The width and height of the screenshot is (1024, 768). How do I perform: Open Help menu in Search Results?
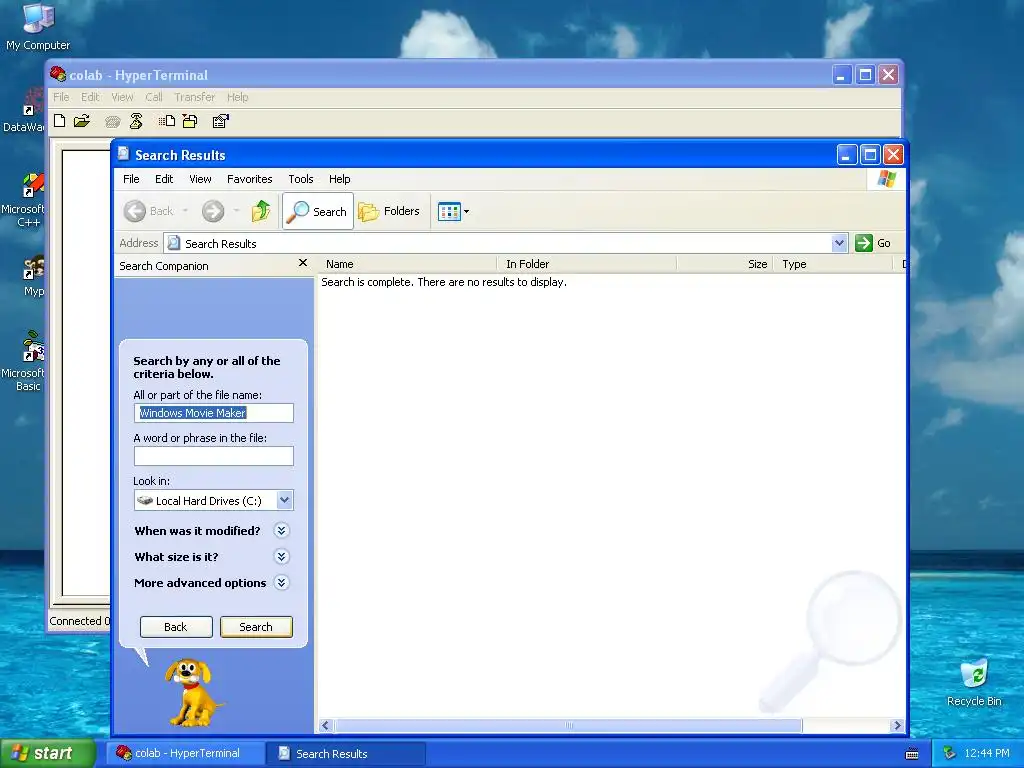tap(340, 179)
